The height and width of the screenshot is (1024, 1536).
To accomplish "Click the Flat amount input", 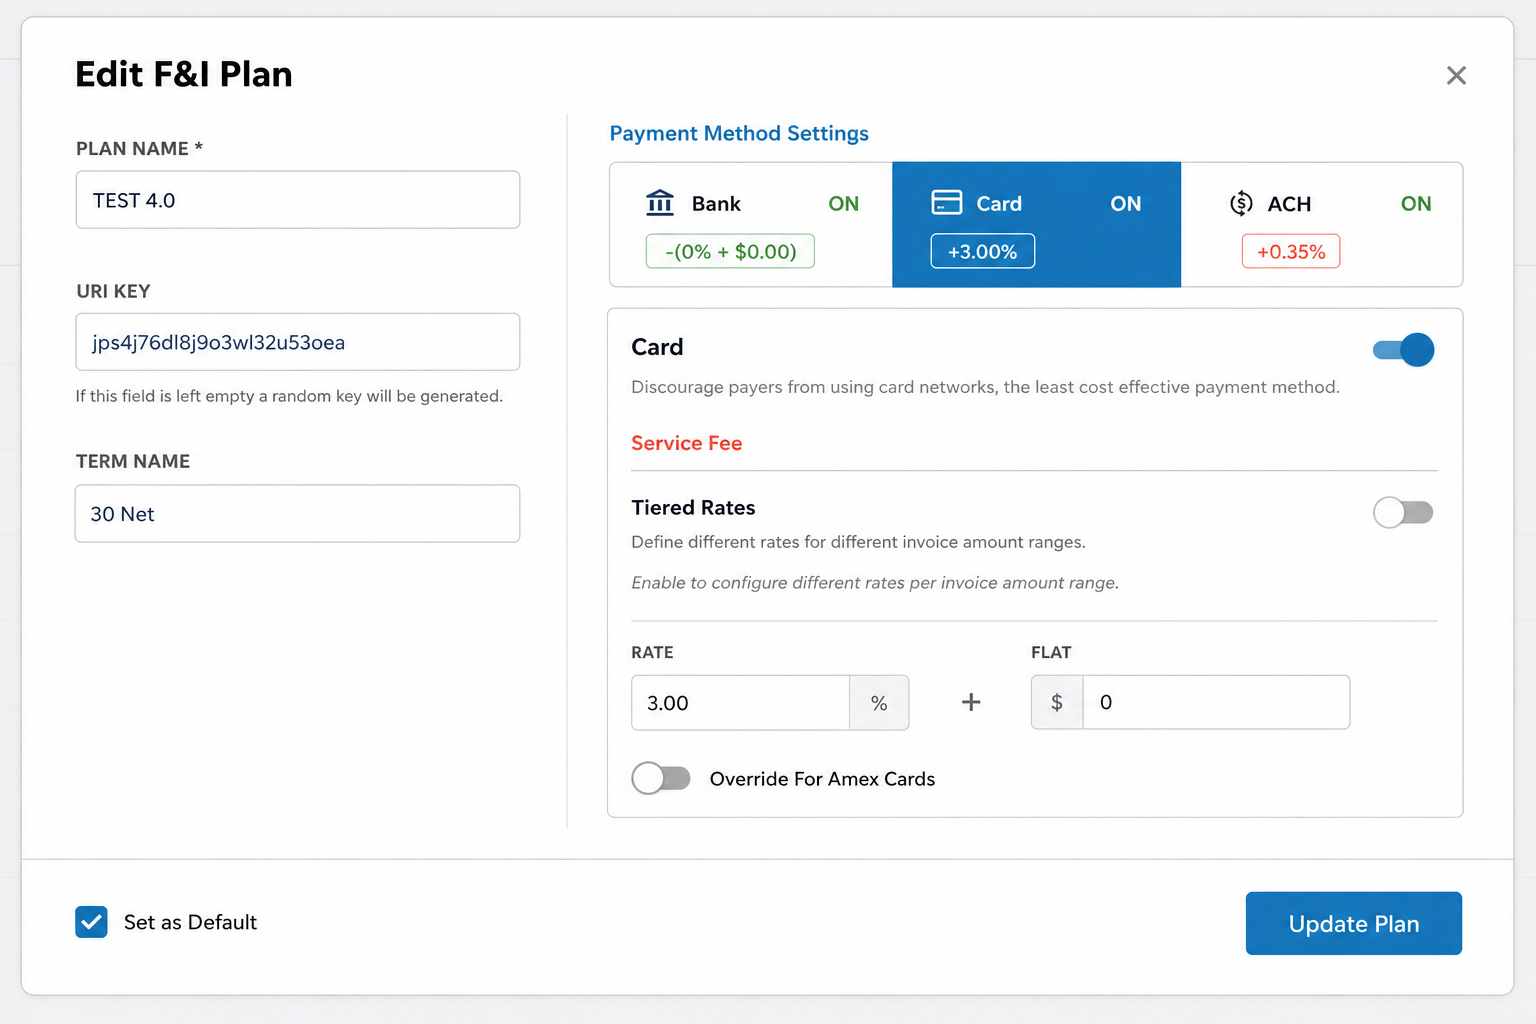I will tap(1216, 702).
